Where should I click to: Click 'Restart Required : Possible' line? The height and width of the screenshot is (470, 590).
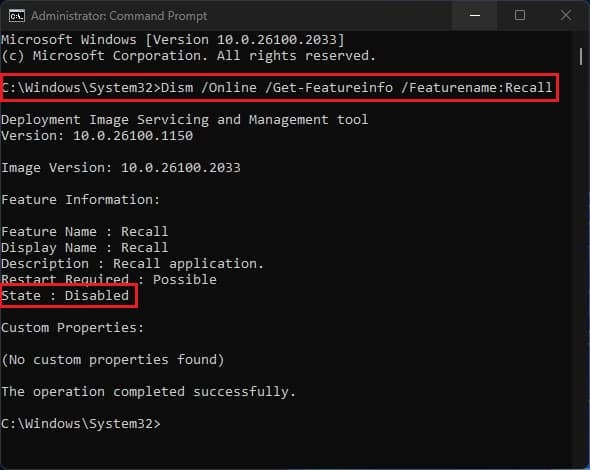(x=109, y=280)
